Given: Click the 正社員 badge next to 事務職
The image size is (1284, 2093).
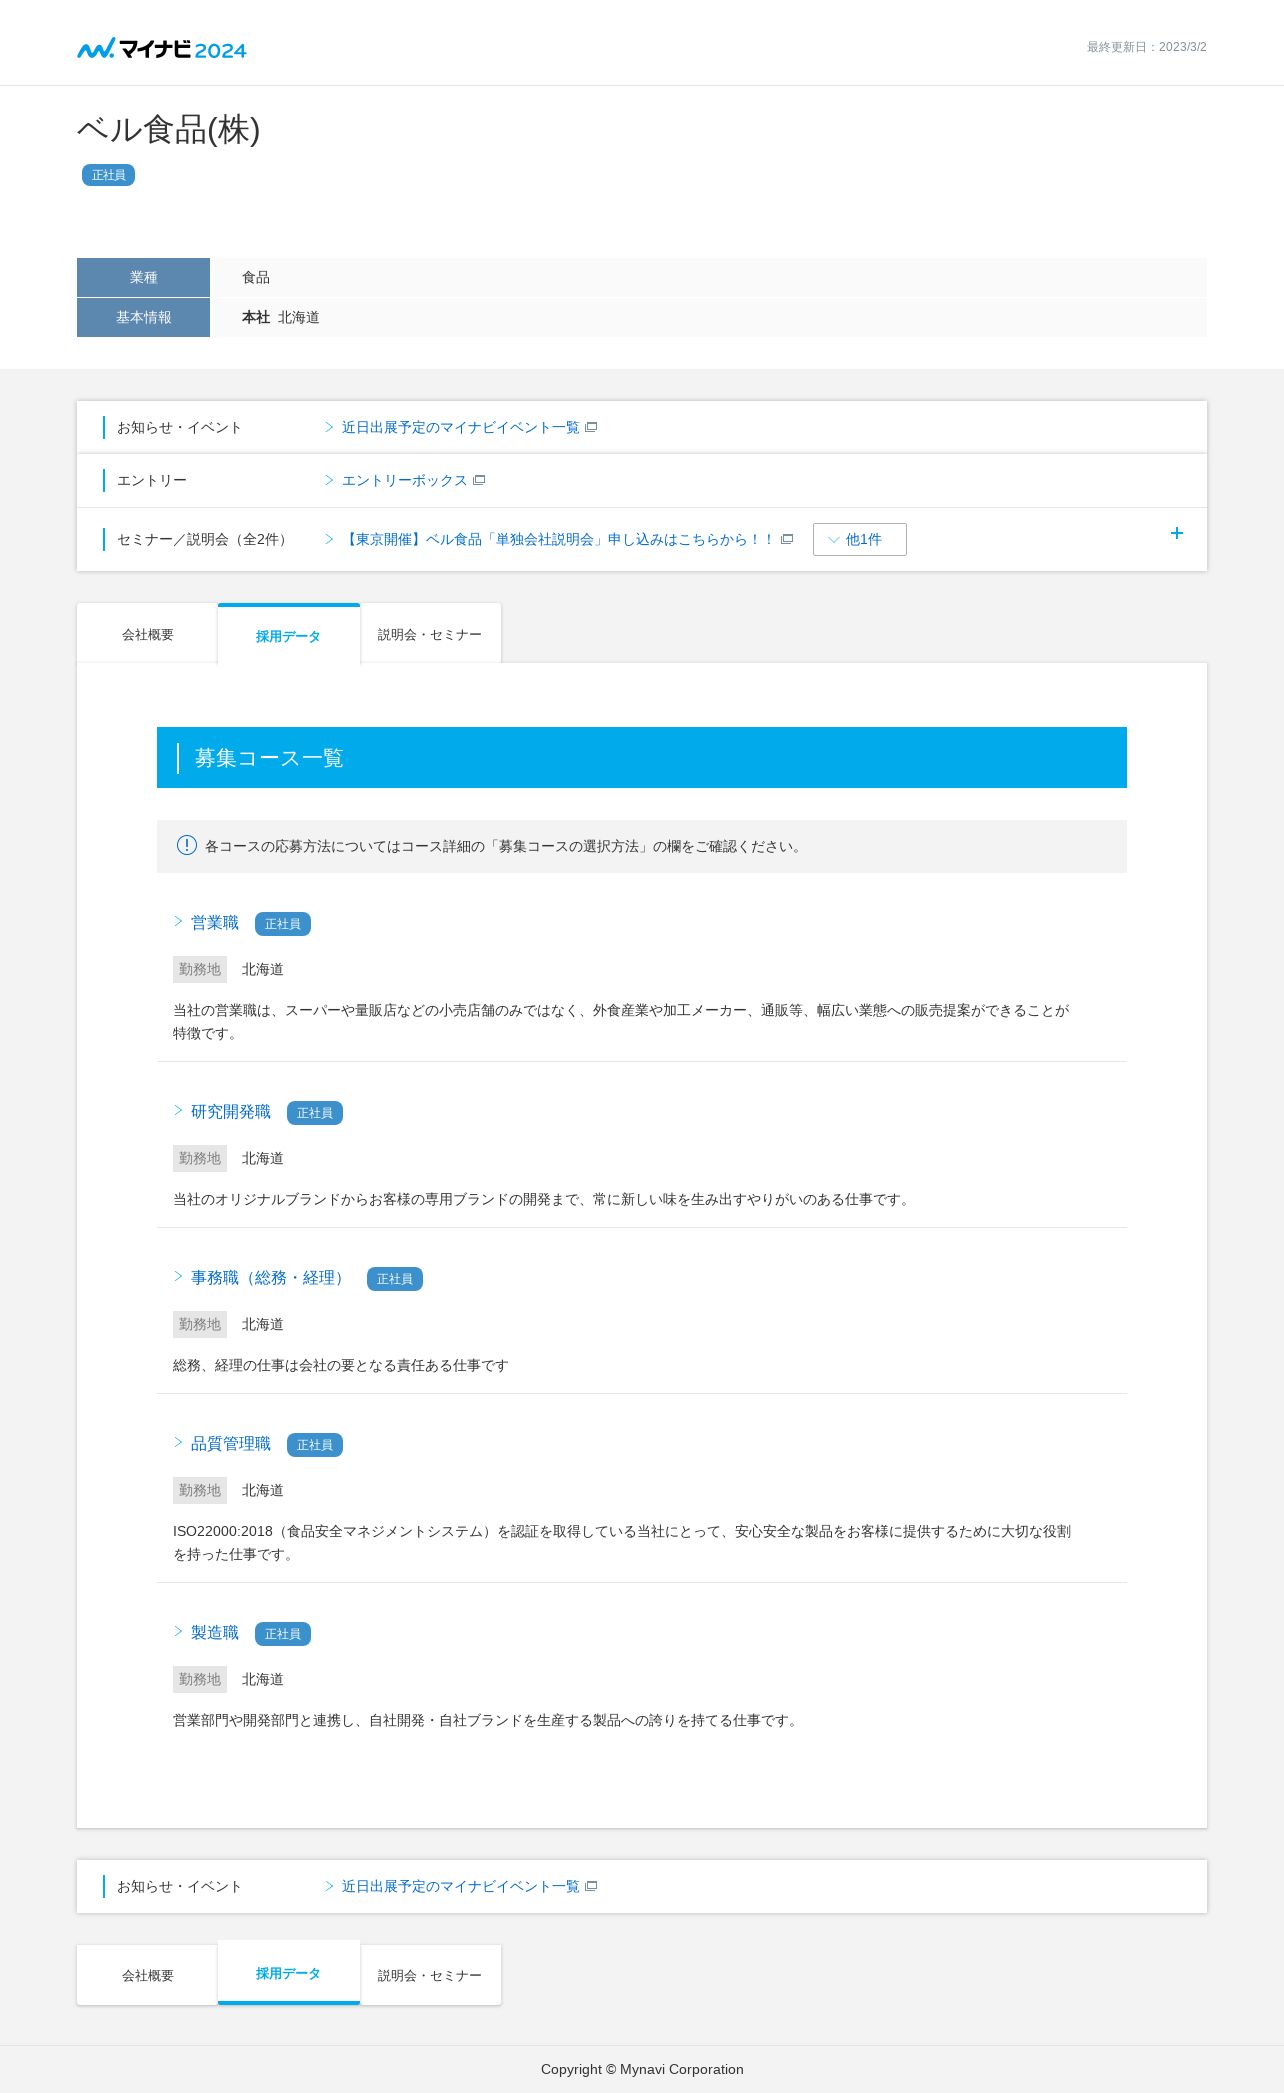Looking at the screenshot, I should [x=395, y=1279].
